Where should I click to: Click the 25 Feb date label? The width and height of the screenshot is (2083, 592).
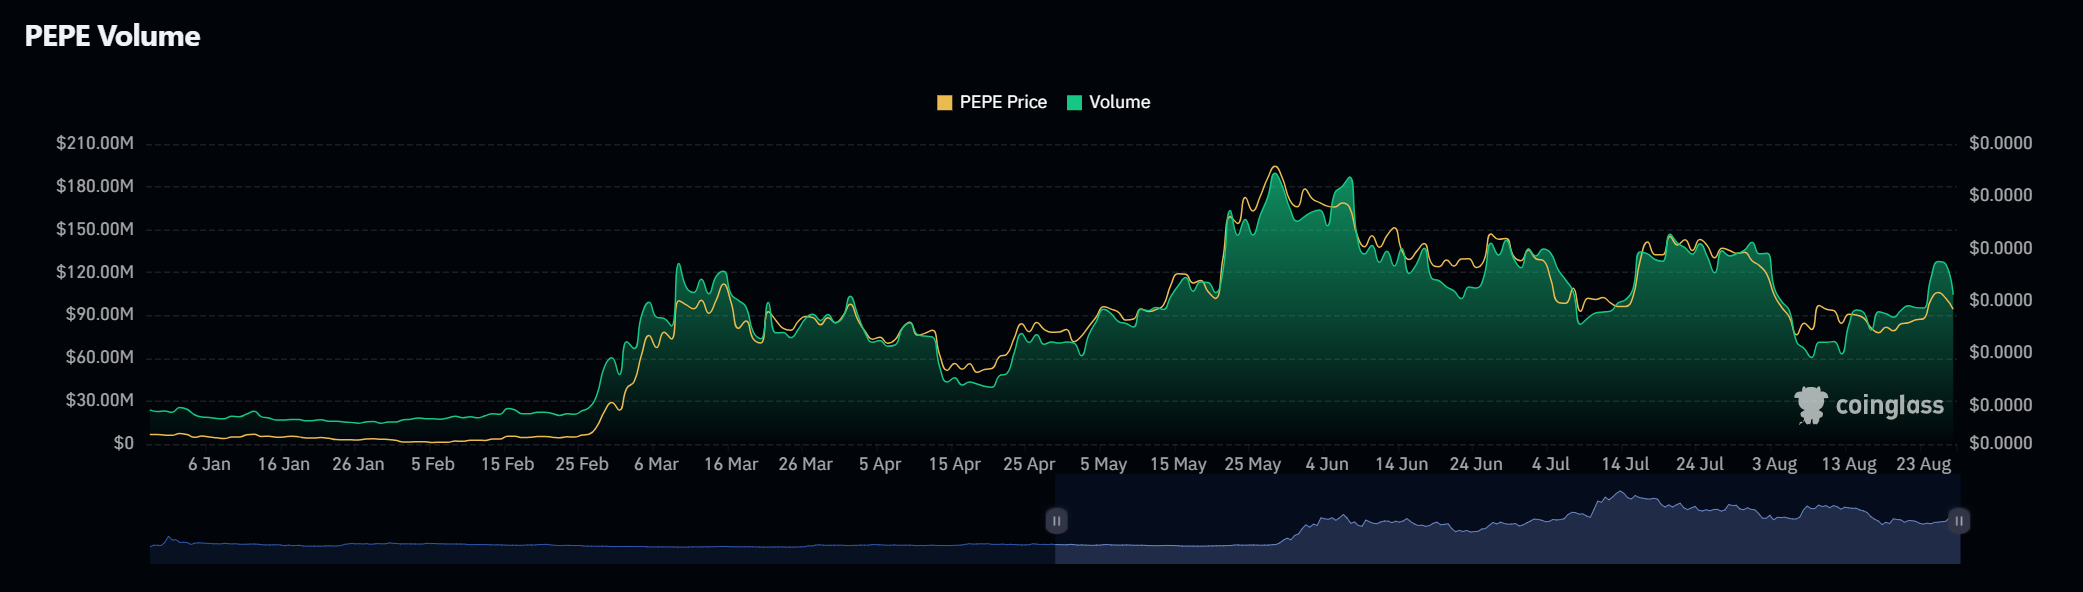[582, 464]
